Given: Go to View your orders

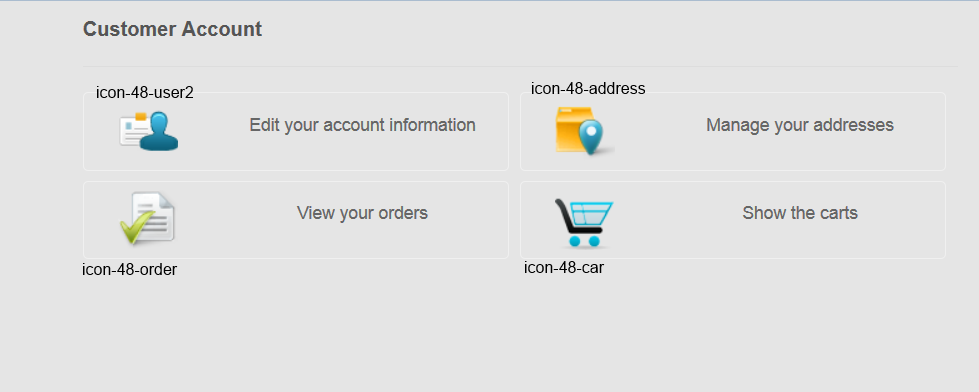Looking at the screenshot, I should coord(362,213).
